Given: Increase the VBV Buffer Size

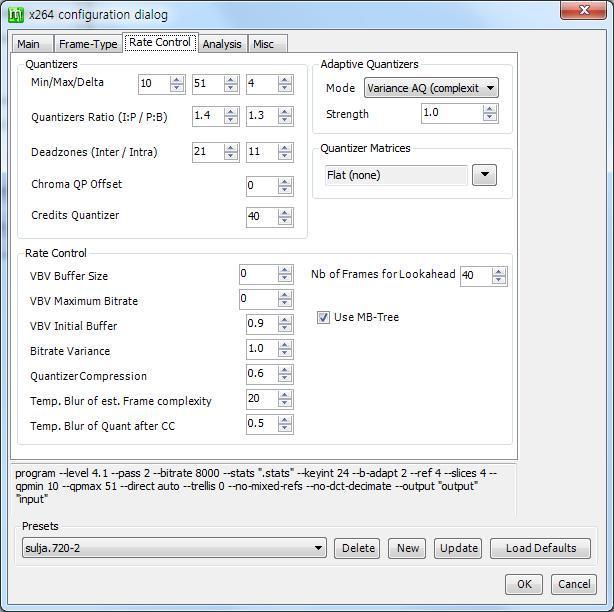Looking at the screenshot, I should coord(285,270).
